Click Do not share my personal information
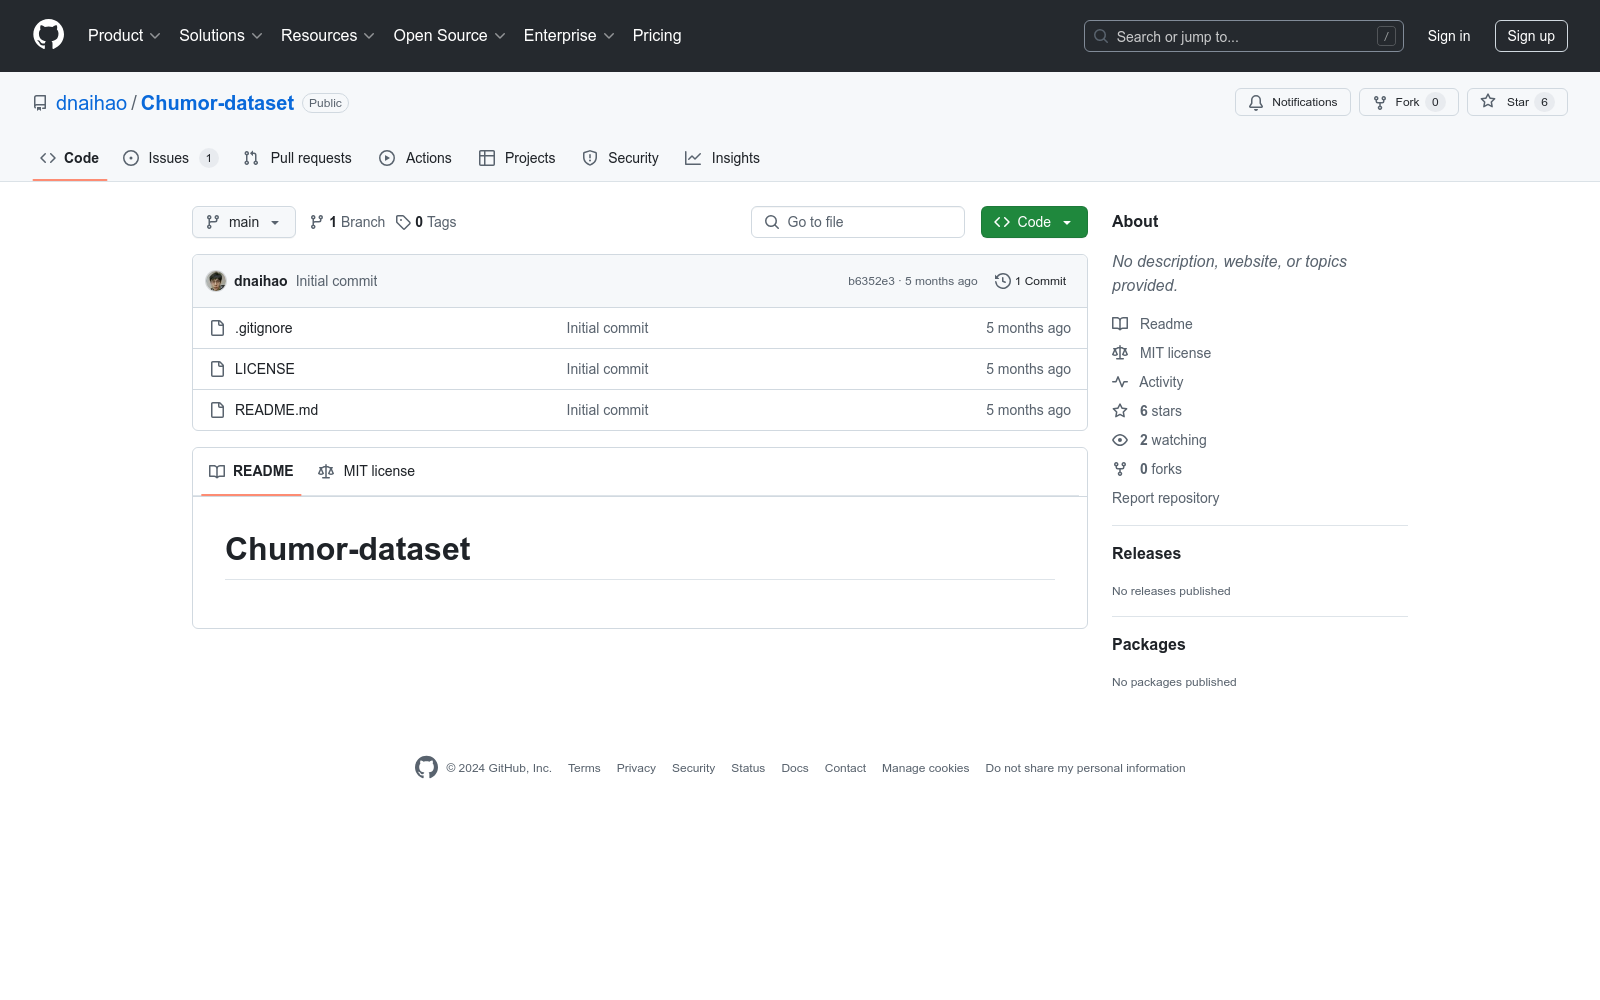The height and width of the screenshot is (1000, 1600). tap(1085, 768)
